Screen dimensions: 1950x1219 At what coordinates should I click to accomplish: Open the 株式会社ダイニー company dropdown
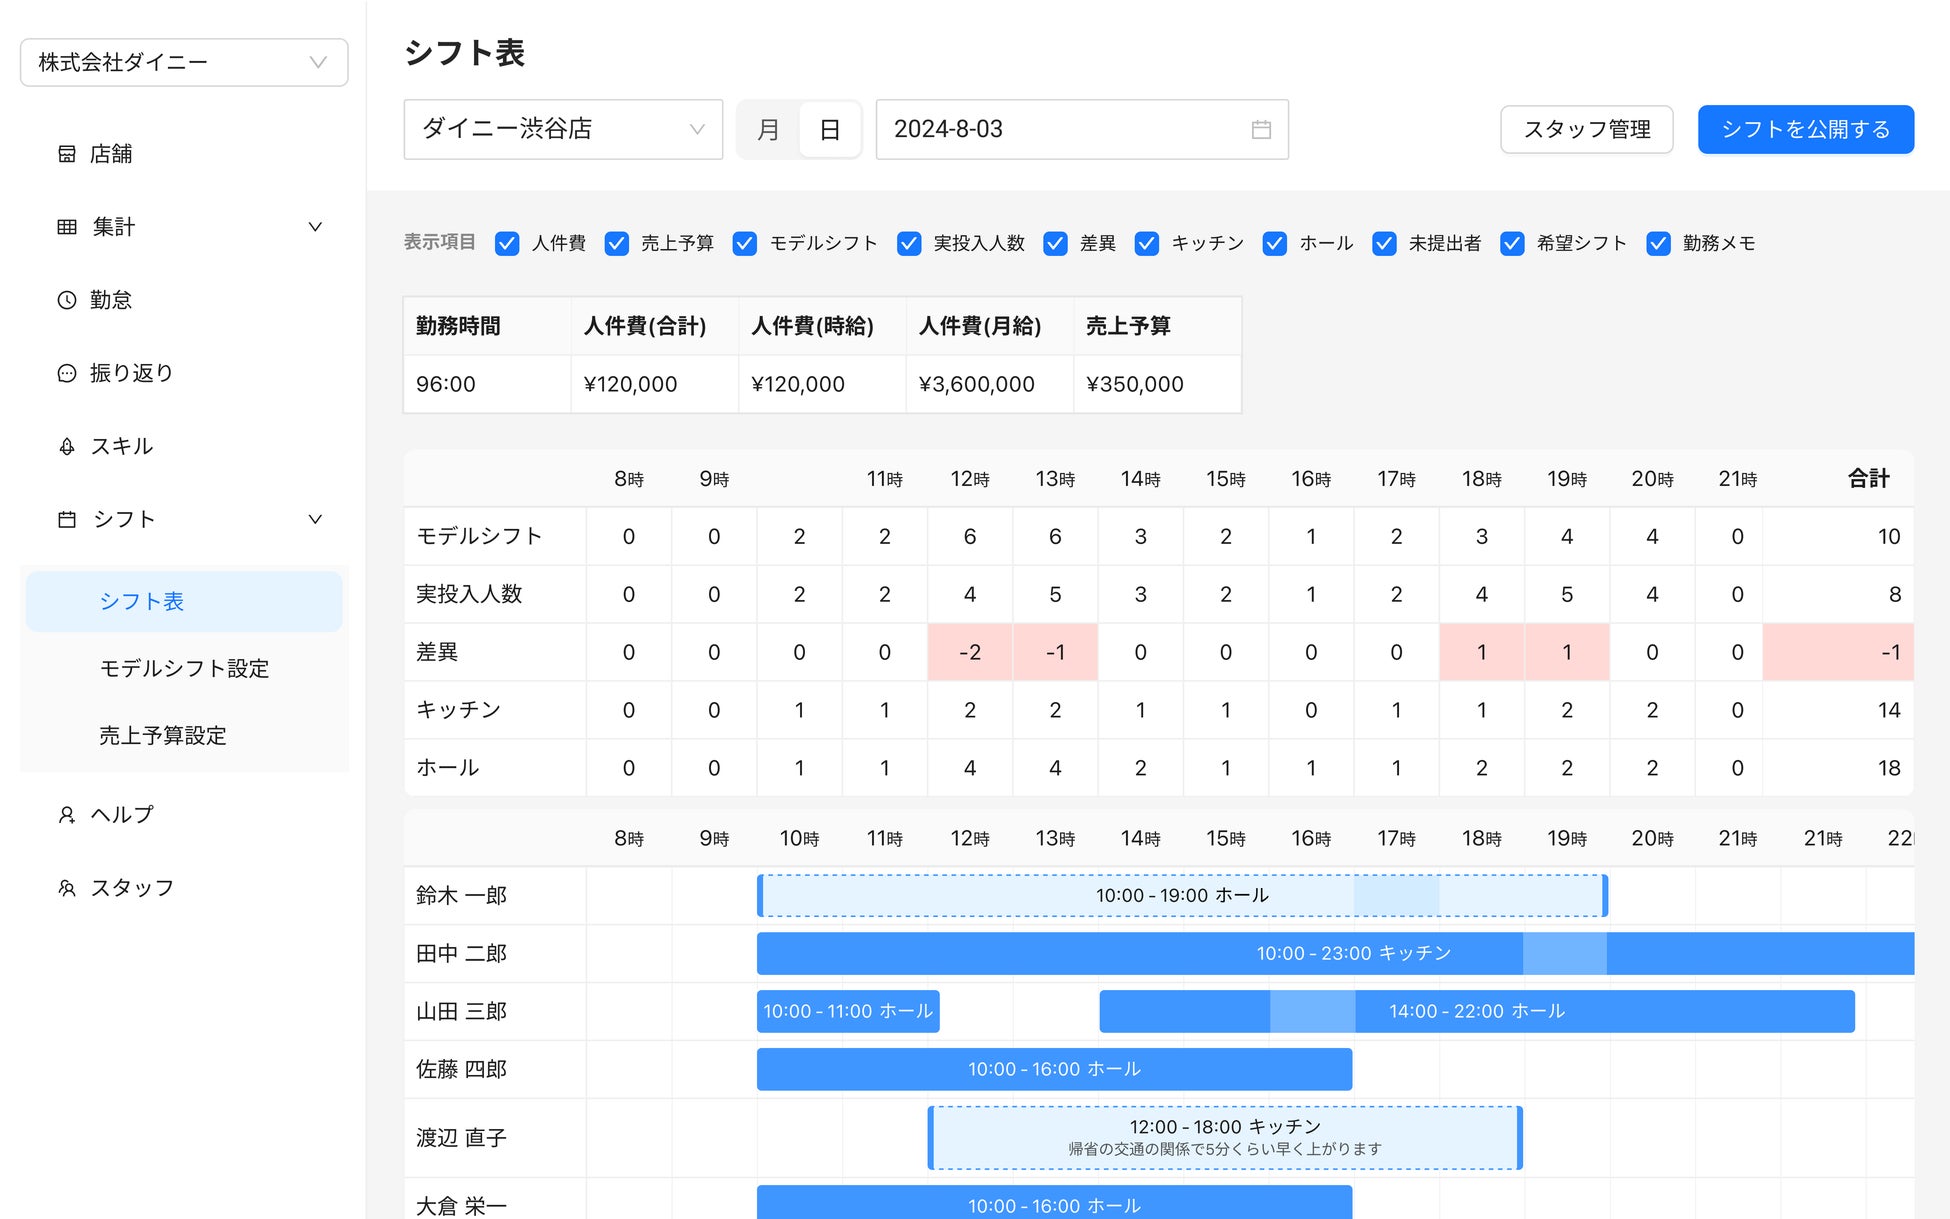184,63
